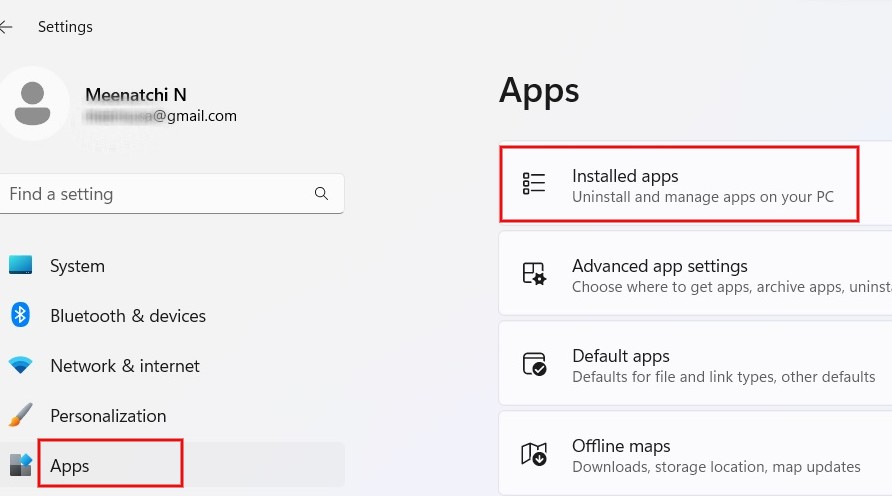Open the Meenatchi N account name
Viewport: 892px width, 496px height.
click(x=136, y=94)
